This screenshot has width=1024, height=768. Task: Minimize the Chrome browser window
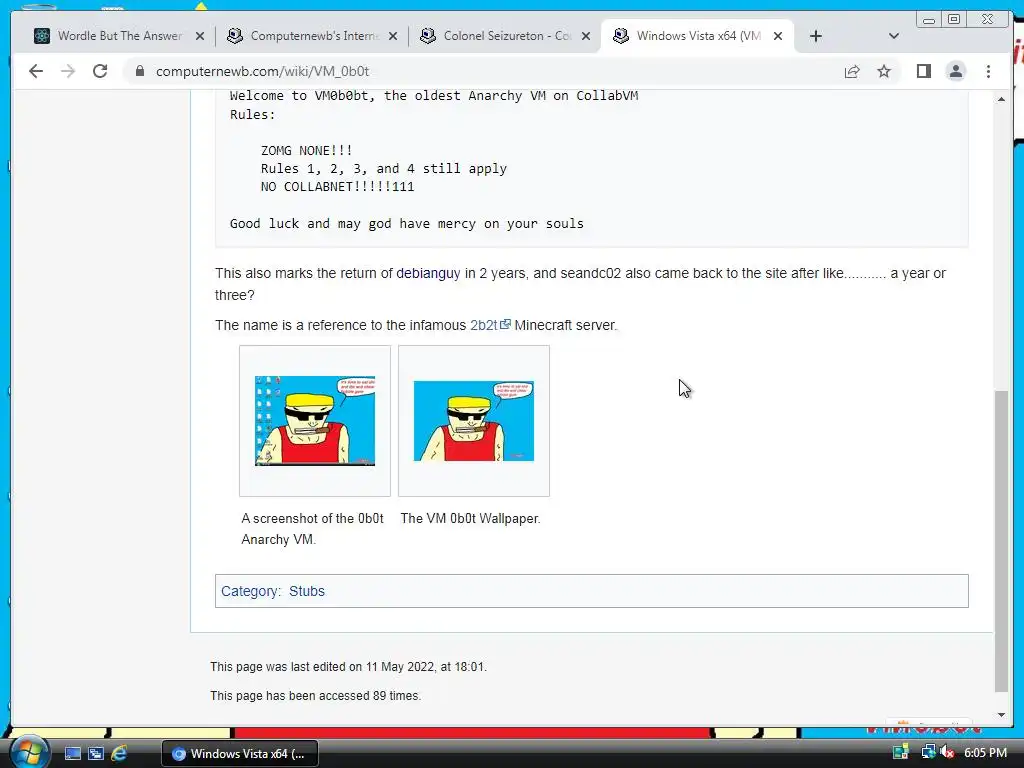(x=928, y=20)
